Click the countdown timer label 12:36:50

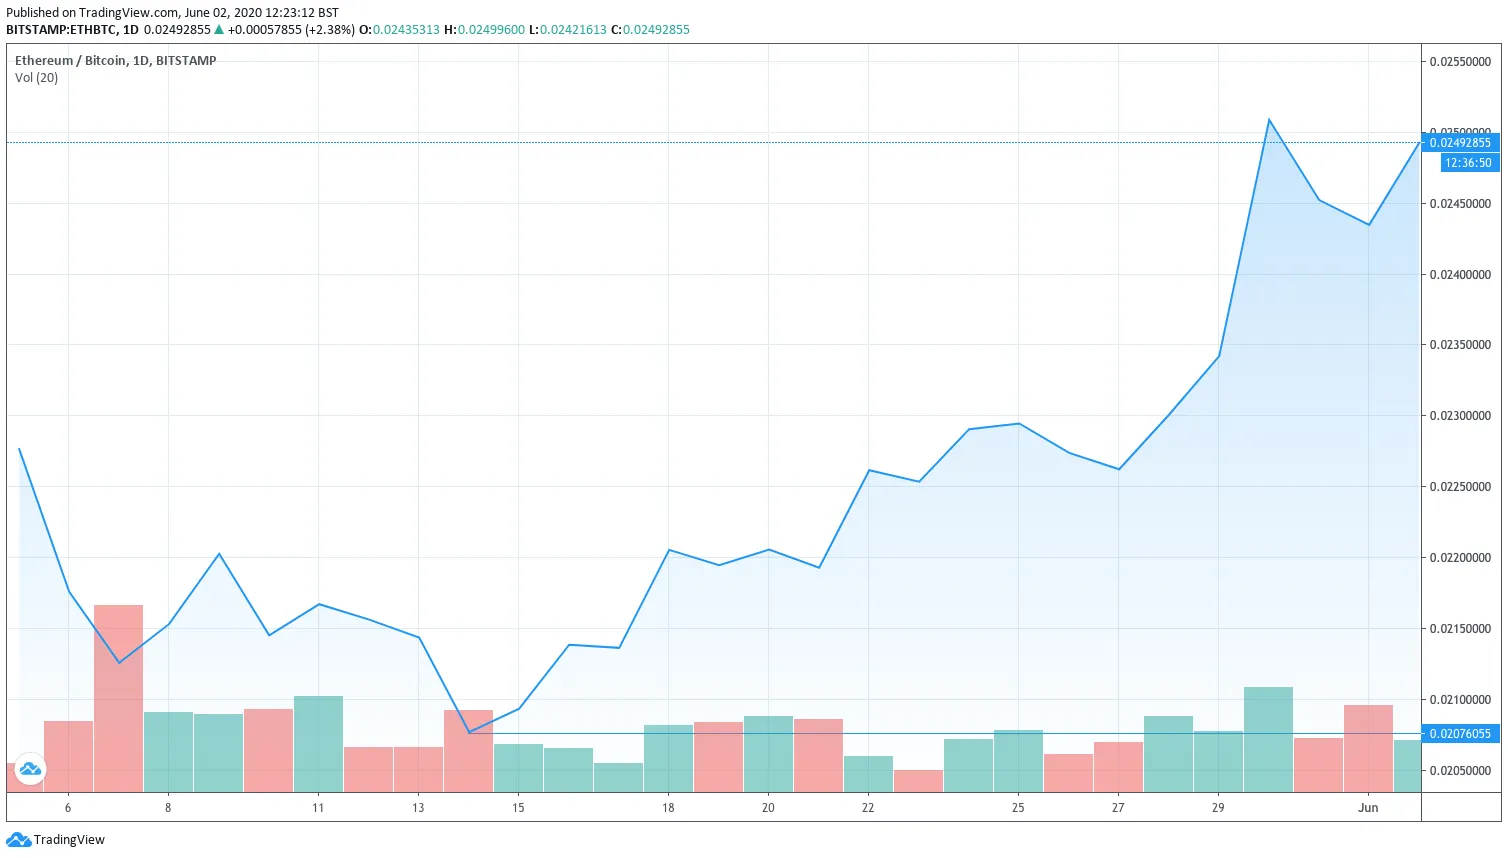pyautogui.click(x=1468, y=163)
